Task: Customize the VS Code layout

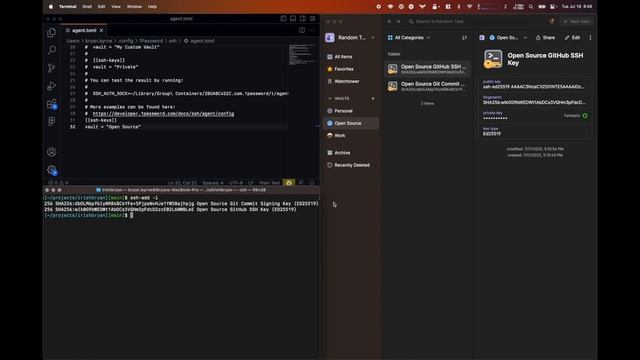Action: (x=313, y=19)
